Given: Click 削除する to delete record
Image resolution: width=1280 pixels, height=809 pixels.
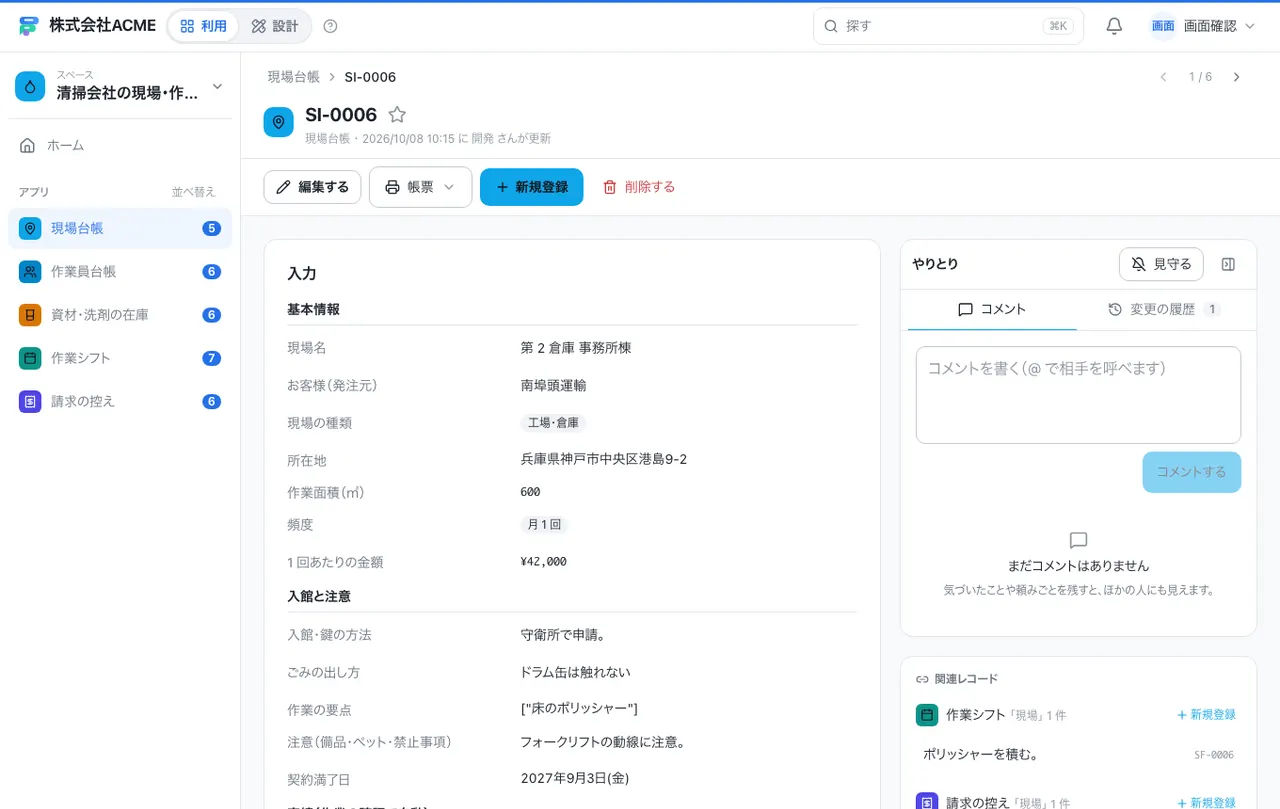Looking at the screenshot, I should 639,187.
